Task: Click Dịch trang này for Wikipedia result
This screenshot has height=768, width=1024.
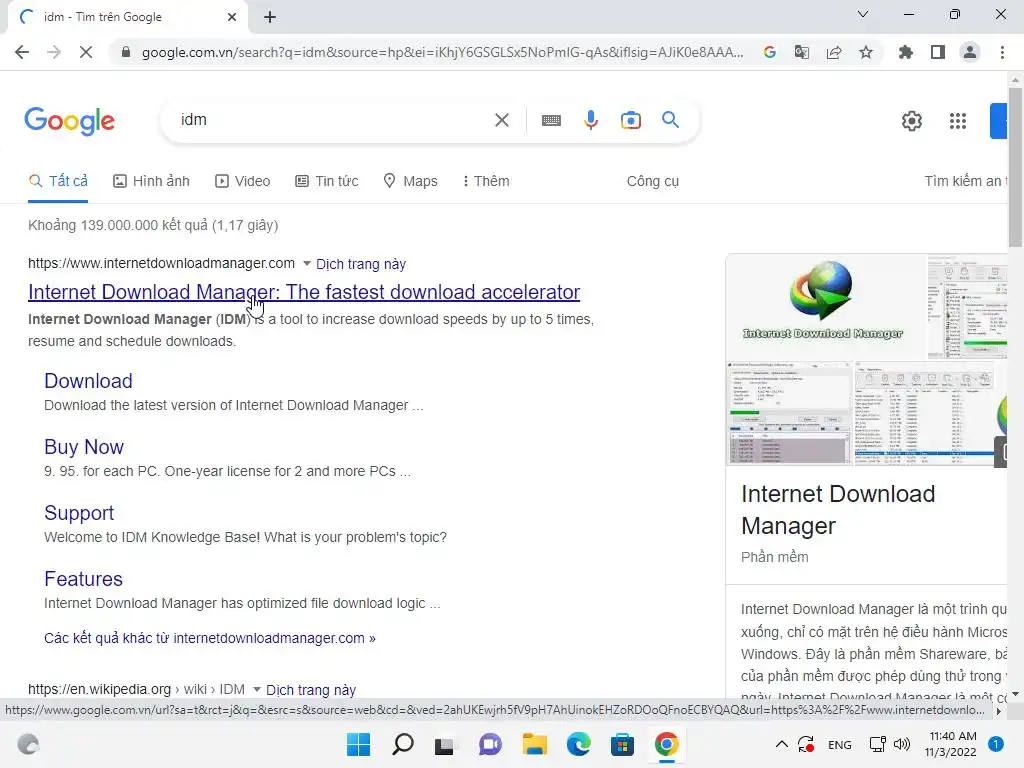Action: tap(311, 690)
